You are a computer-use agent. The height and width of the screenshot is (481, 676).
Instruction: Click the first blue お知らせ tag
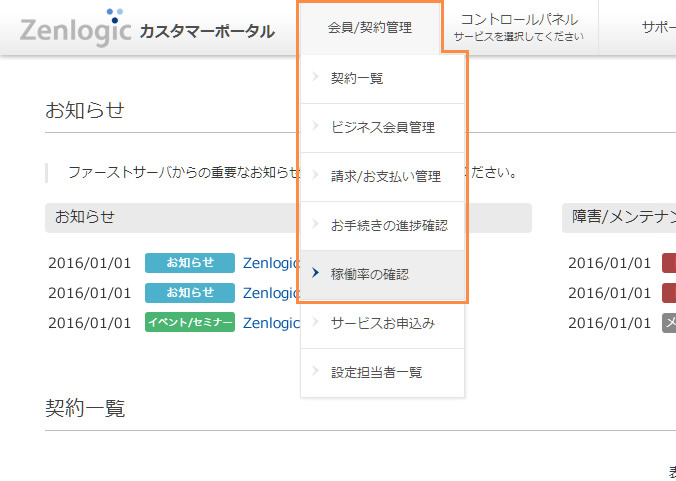[190, 263]
